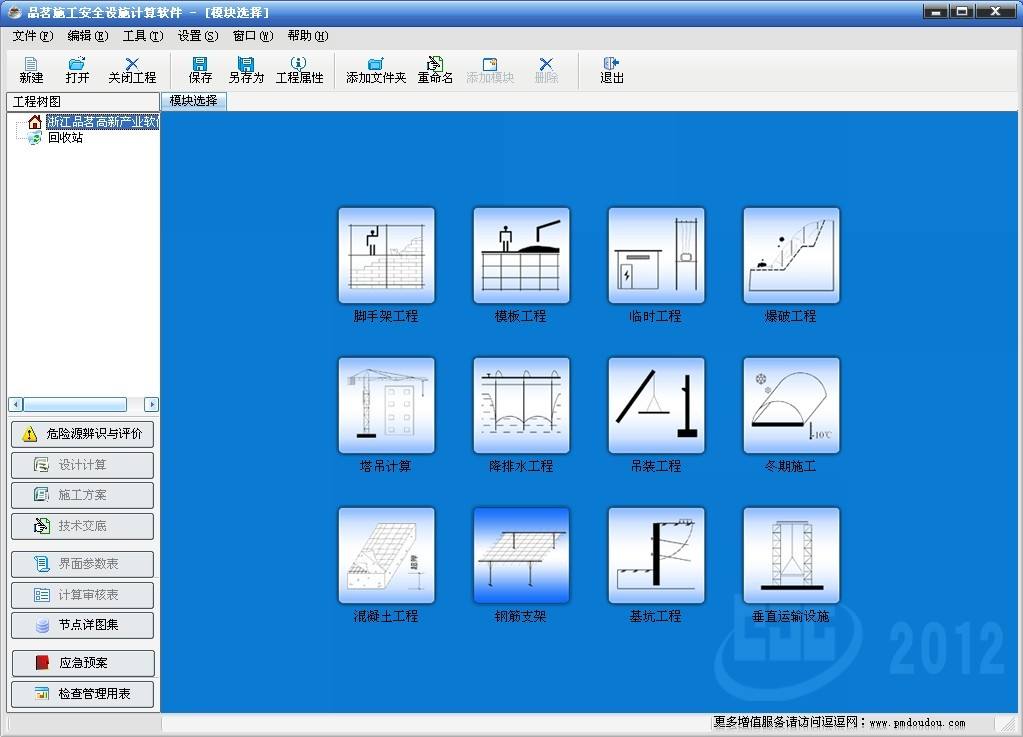Screen dimensions: 1023x737
Task: Open the 文件 menu
Action: click(32, 36)
